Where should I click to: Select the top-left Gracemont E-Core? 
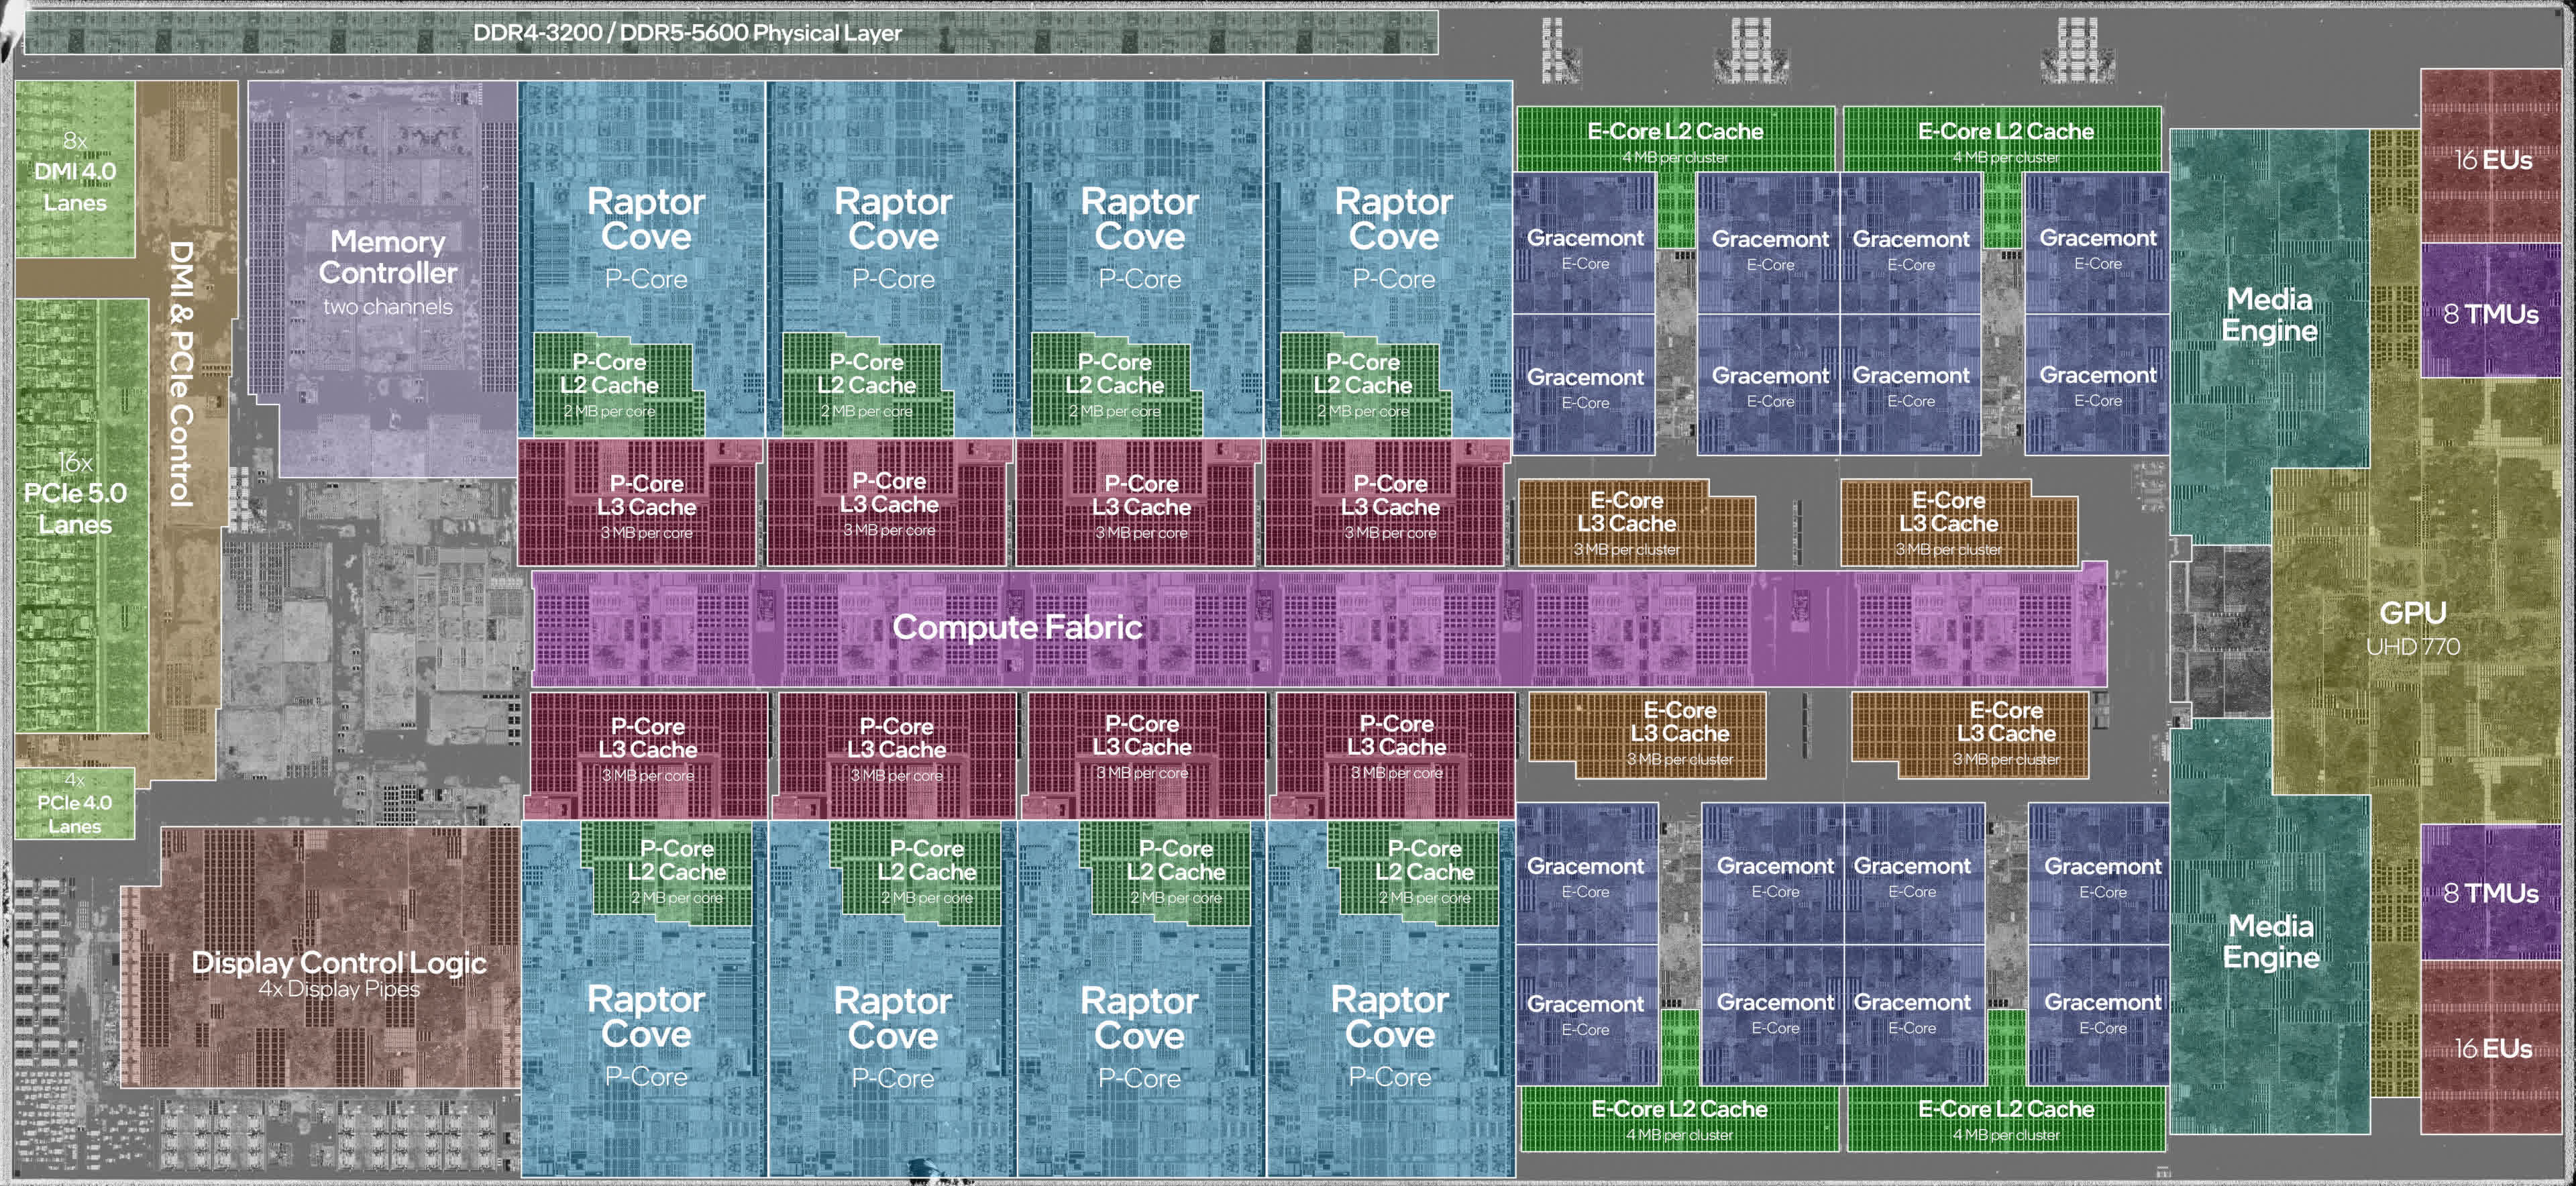tap(1585, 247)
